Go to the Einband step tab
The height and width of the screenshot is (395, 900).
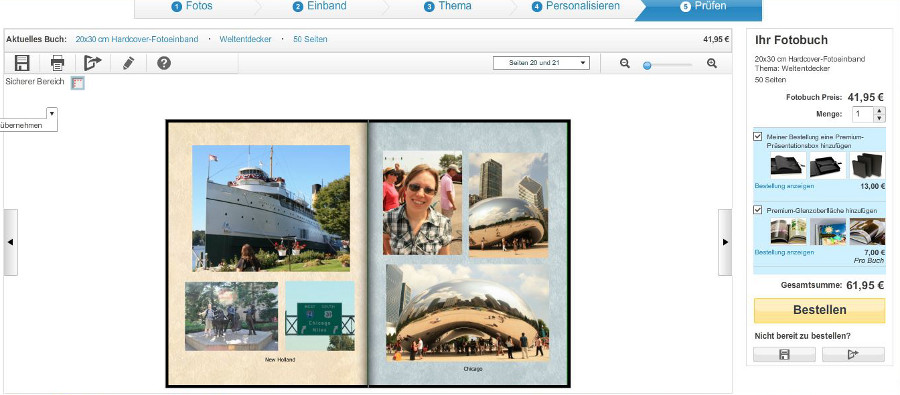coord(320,6)
